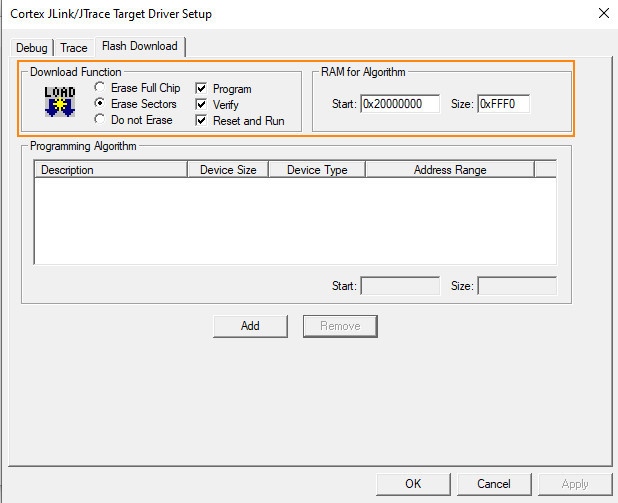Toggle the Program checkbox
Image resolution: width=618 pixels, height=503 pixels.
201,89
